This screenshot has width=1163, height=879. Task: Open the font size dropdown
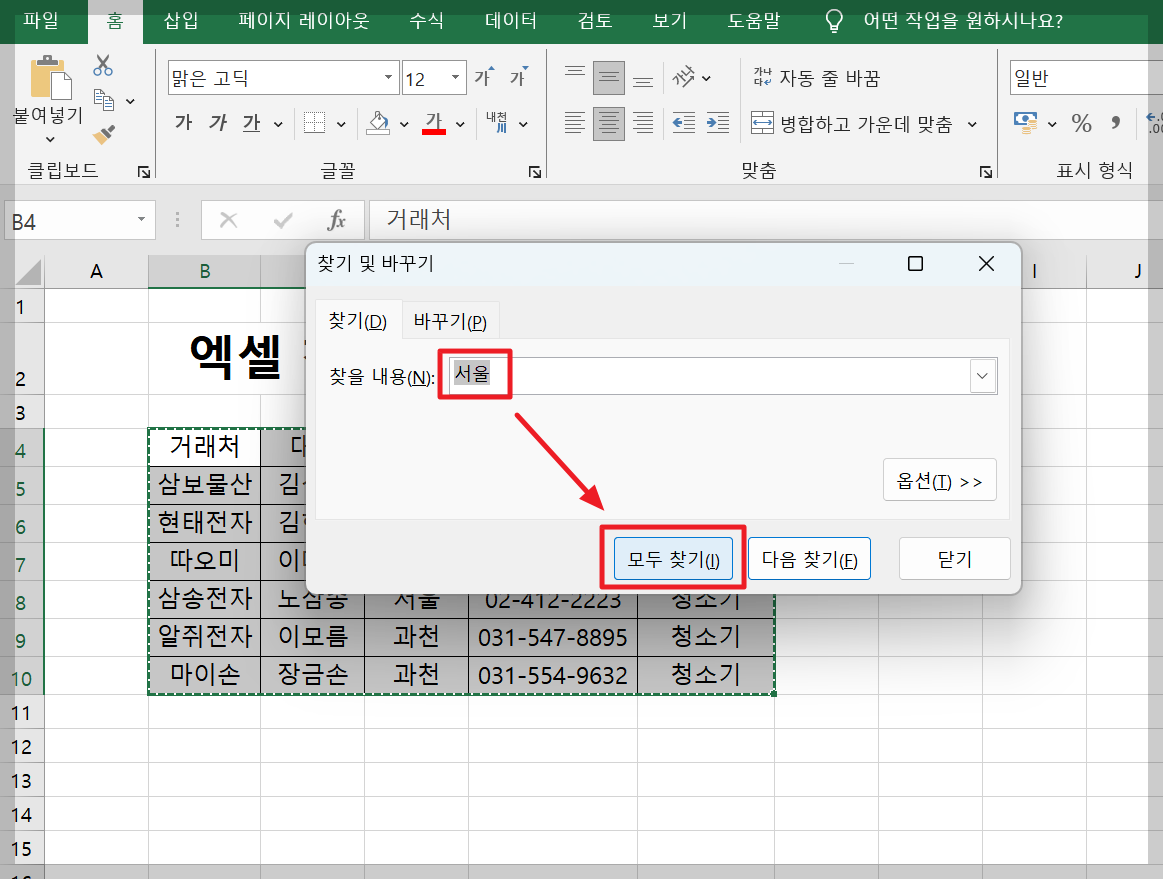tap(455, 76)
